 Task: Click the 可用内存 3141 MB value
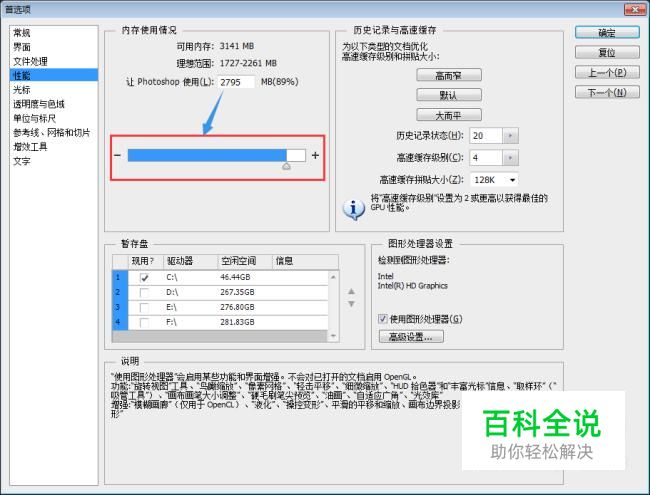[237, 46]
